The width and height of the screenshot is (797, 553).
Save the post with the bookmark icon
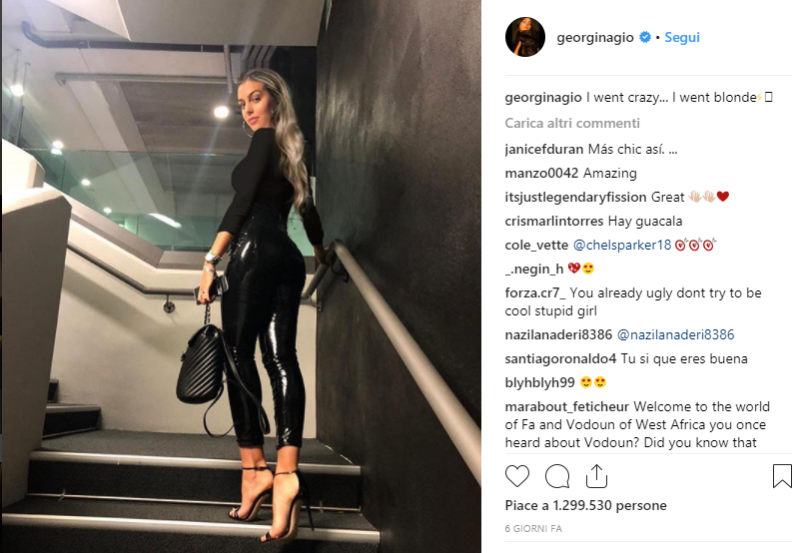click(782, 476)
